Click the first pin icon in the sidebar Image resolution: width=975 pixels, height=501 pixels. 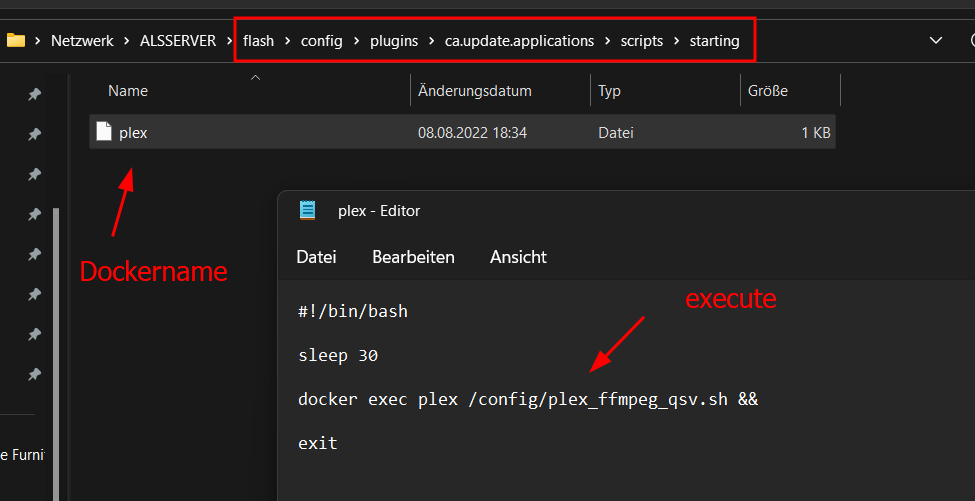click(35, 94)
